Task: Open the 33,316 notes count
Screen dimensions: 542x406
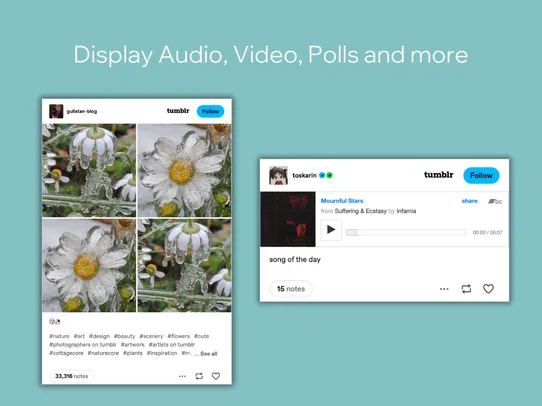Action: (72, 376)
